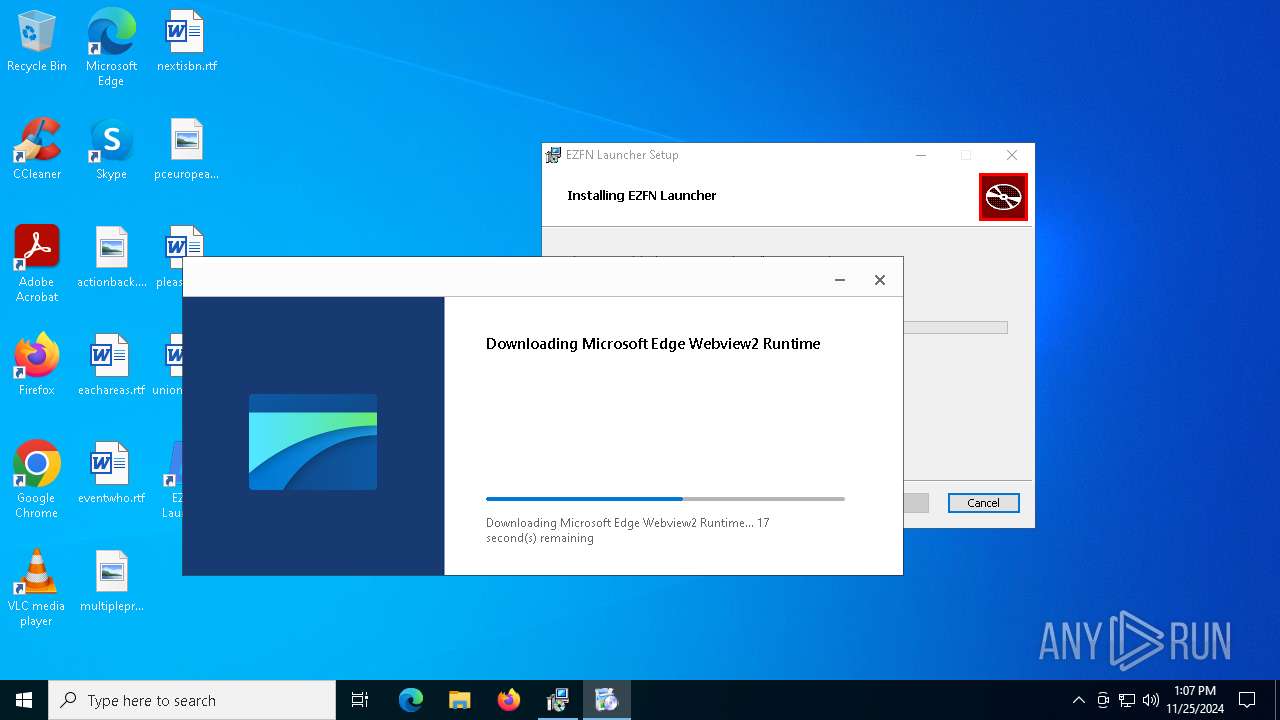The width and height of the screenshot is (1280, 720).
Task: Select the multiplepr... image file
Action: tap(111, 581)
